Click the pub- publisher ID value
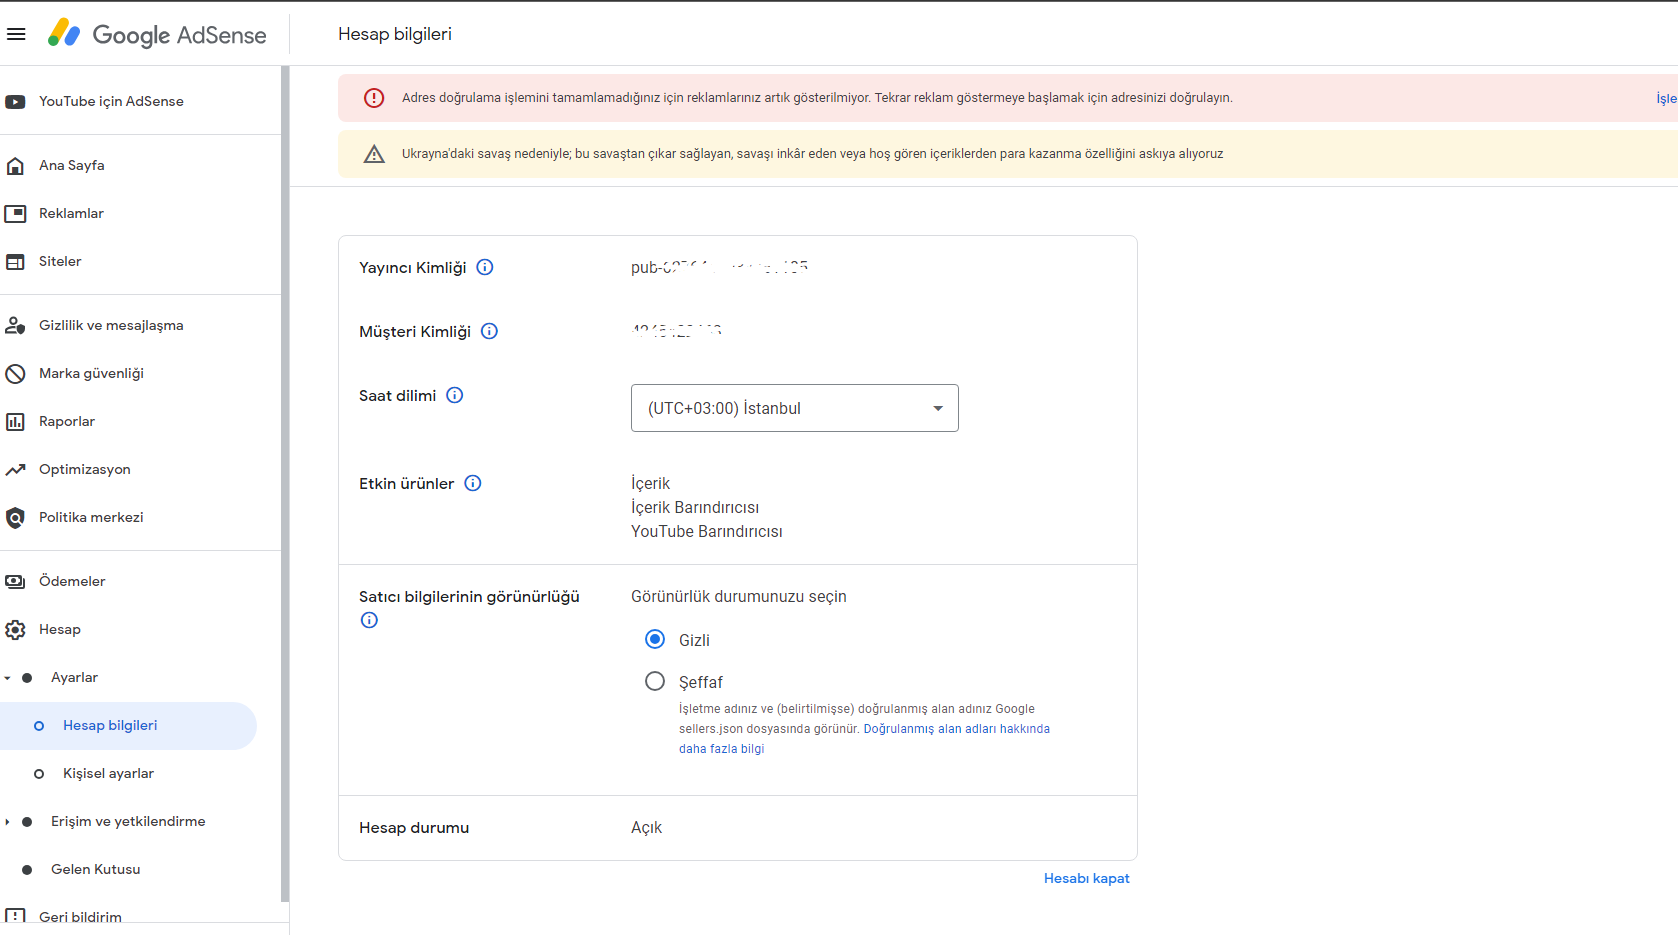The image size is (1678, 935). click(720, 267)
